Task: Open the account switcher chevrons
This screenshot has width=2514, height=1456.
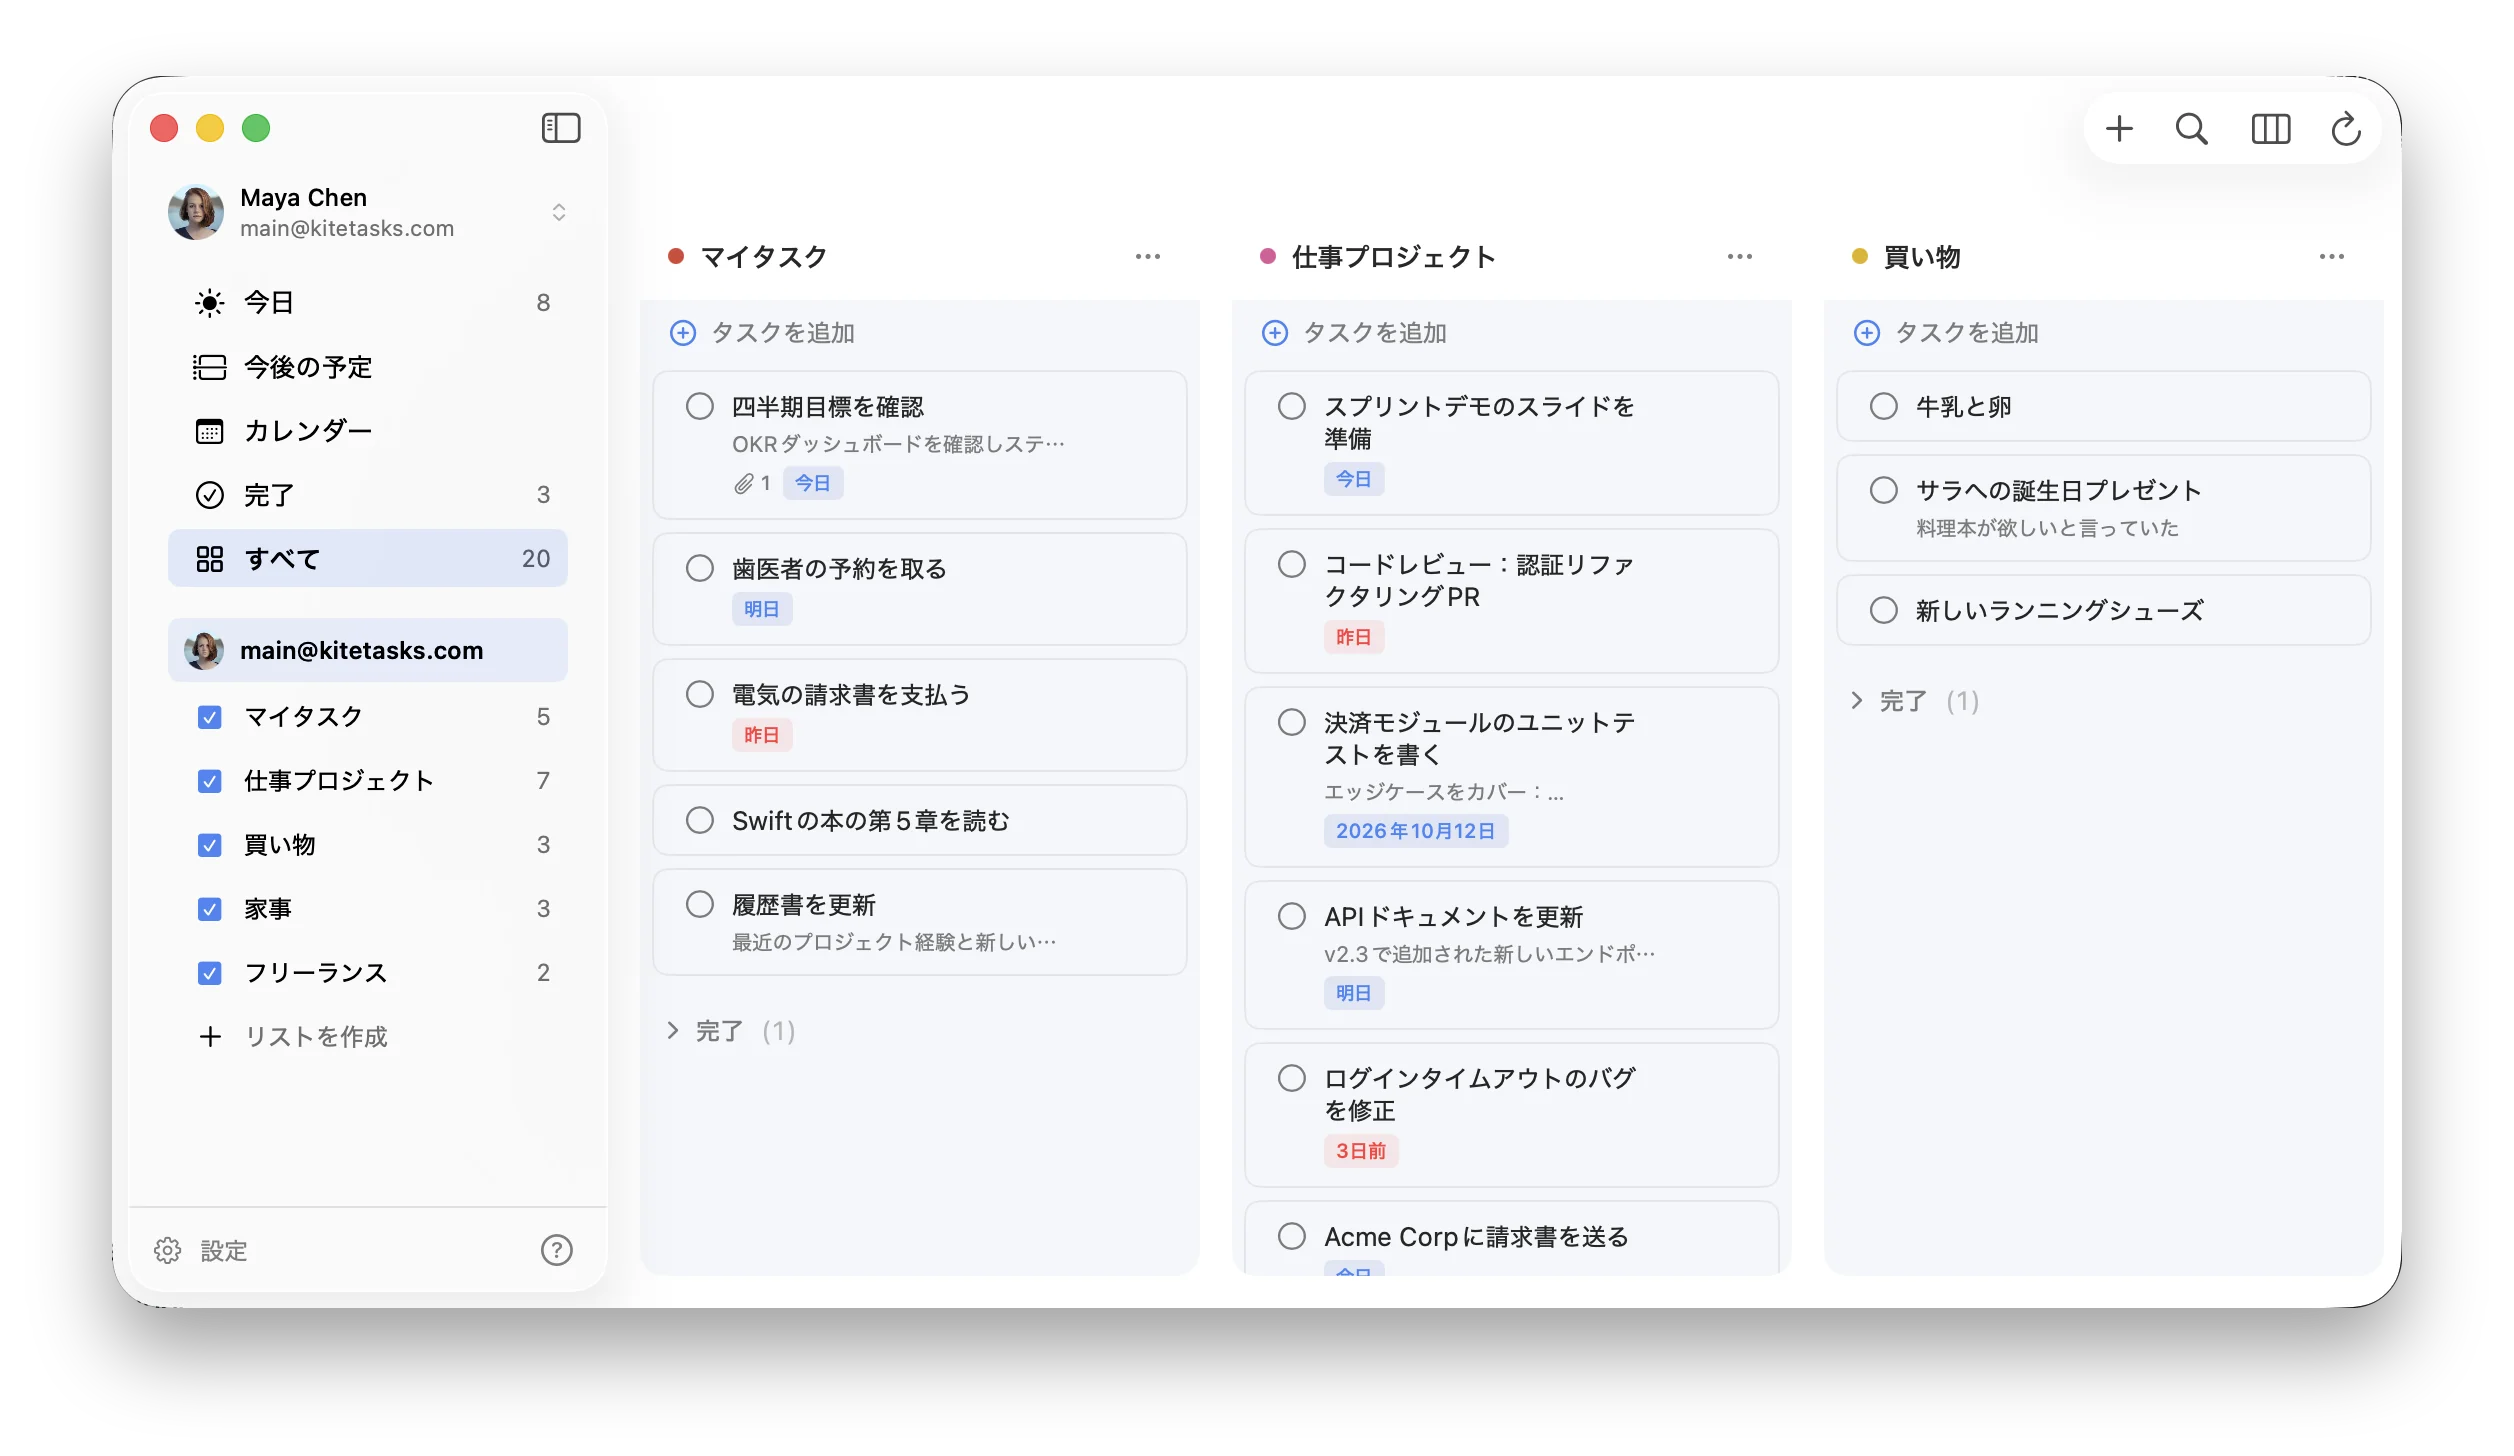Action: click(558, 212)
